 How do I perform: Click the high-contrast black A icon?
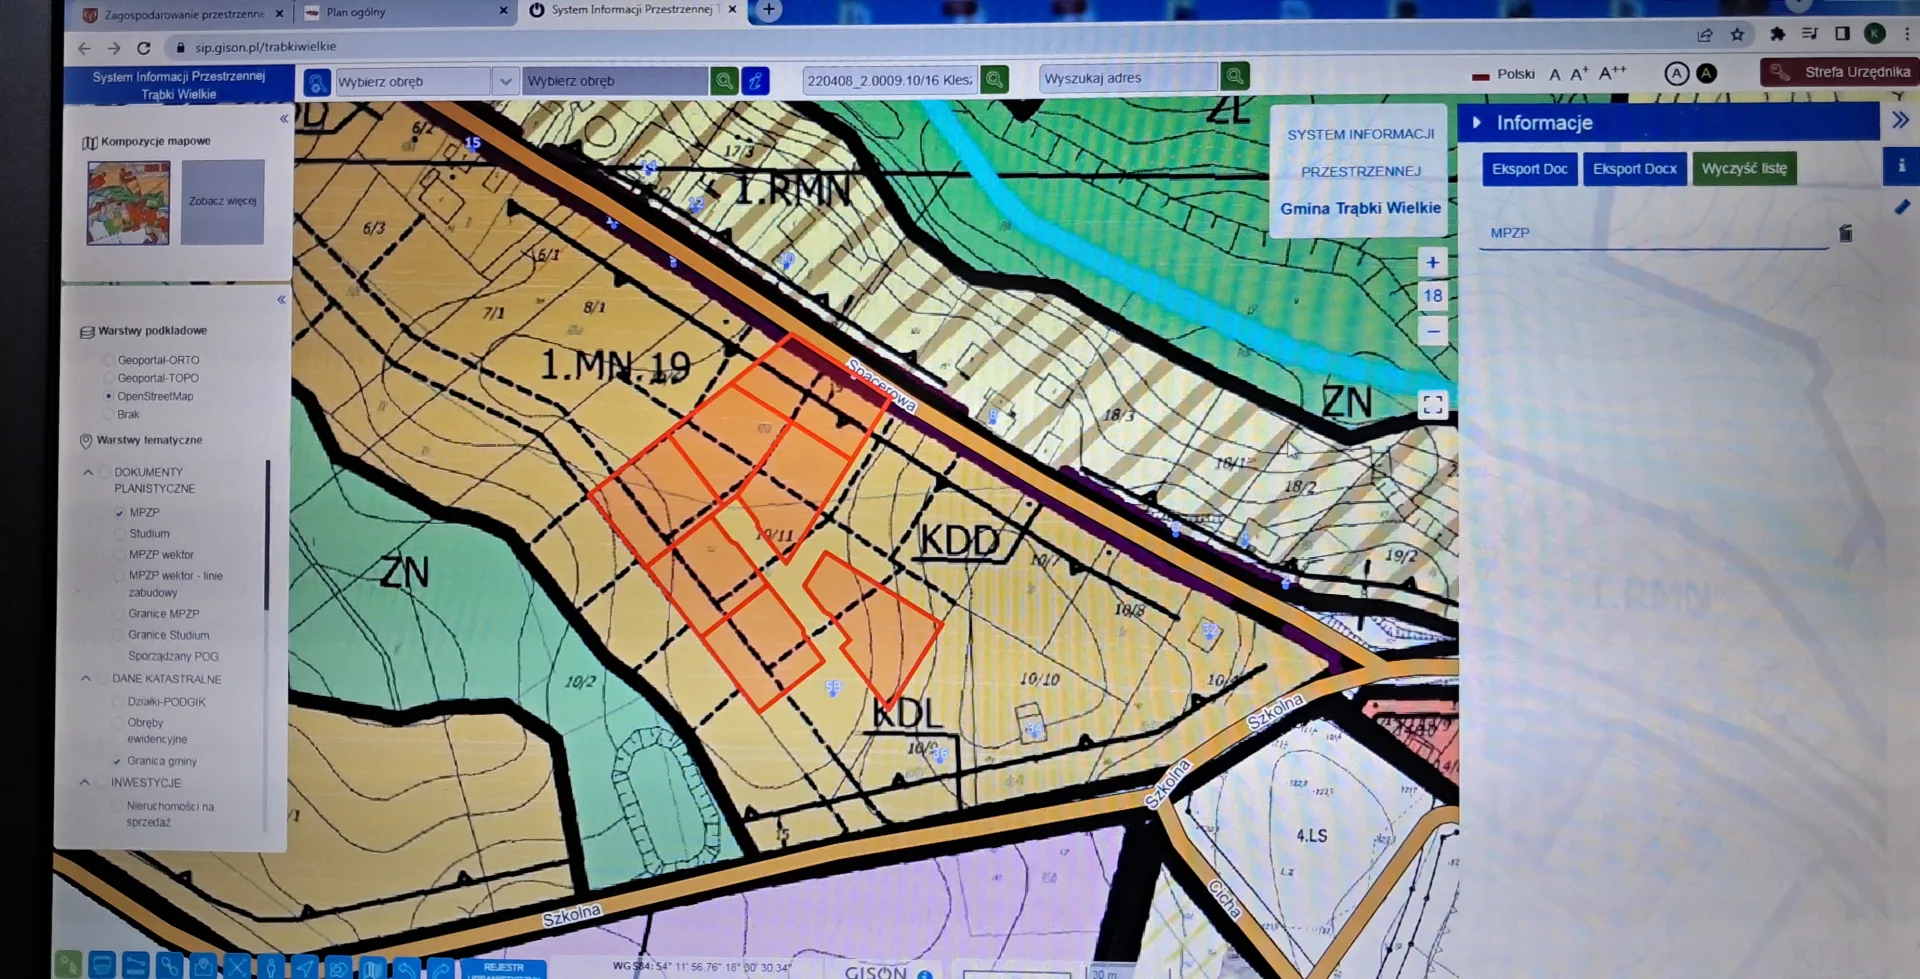click(1706, 73)
